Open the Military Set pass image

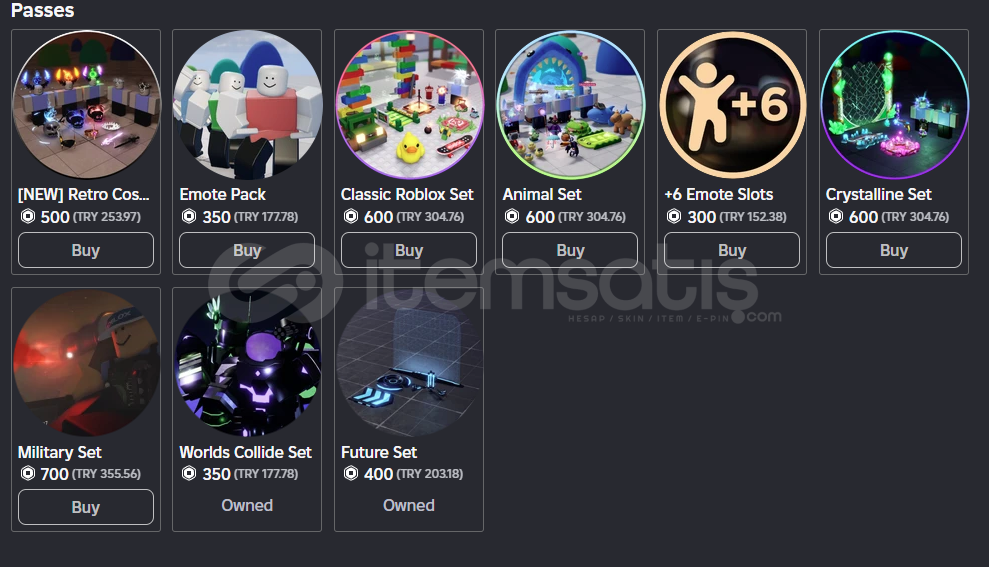tap(86, 363)
